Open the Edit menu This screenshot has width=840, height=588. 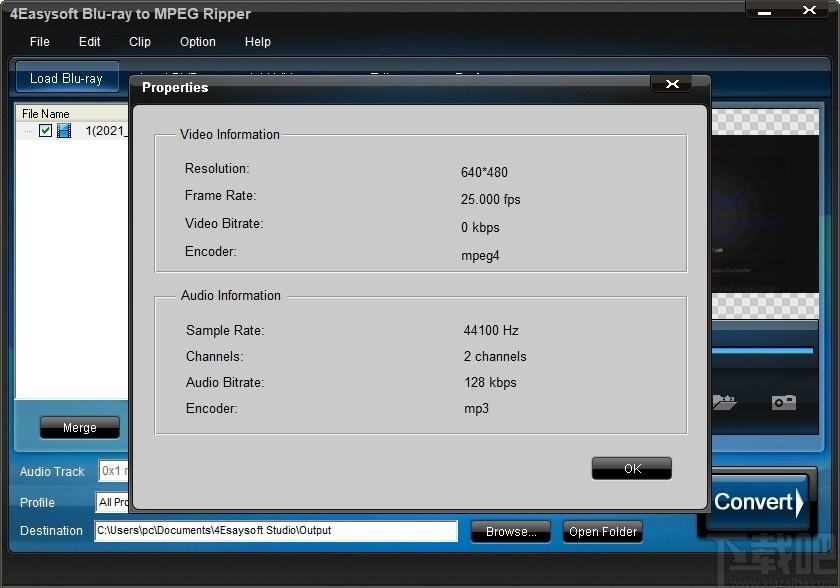(89, 42)
